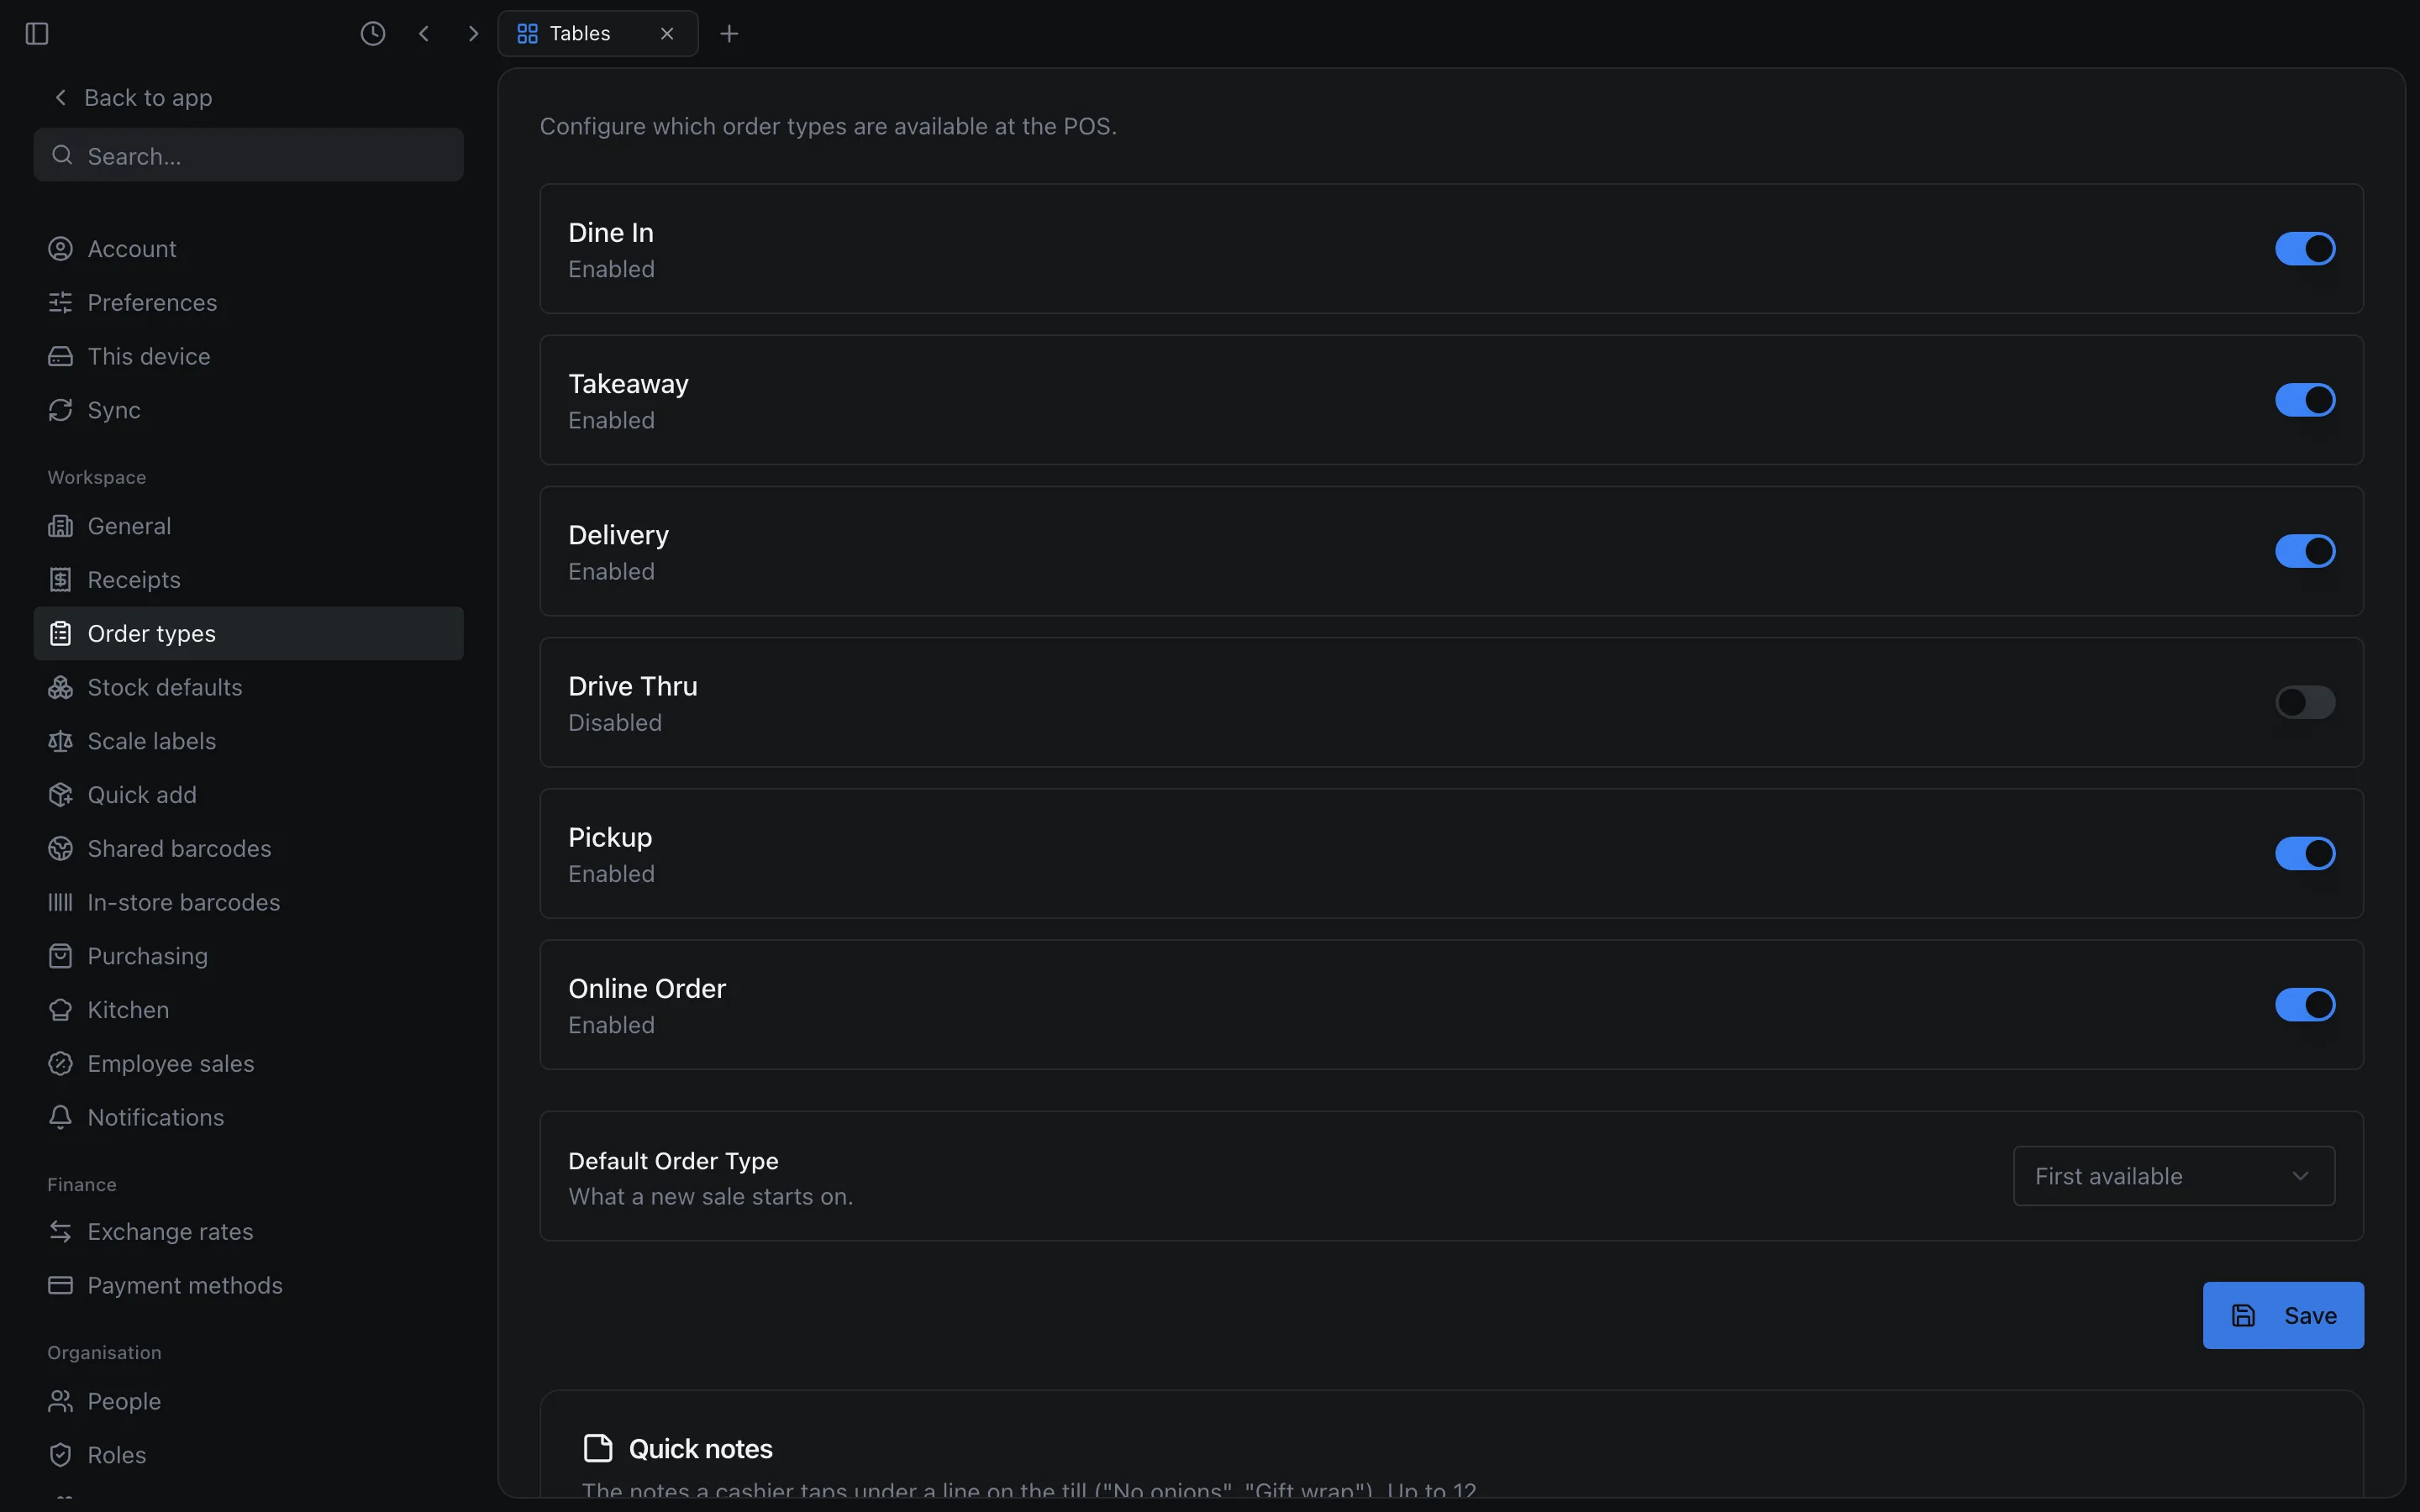Open Employee sales settings
The image size is (2420, 1512).
coord(248,1064)
